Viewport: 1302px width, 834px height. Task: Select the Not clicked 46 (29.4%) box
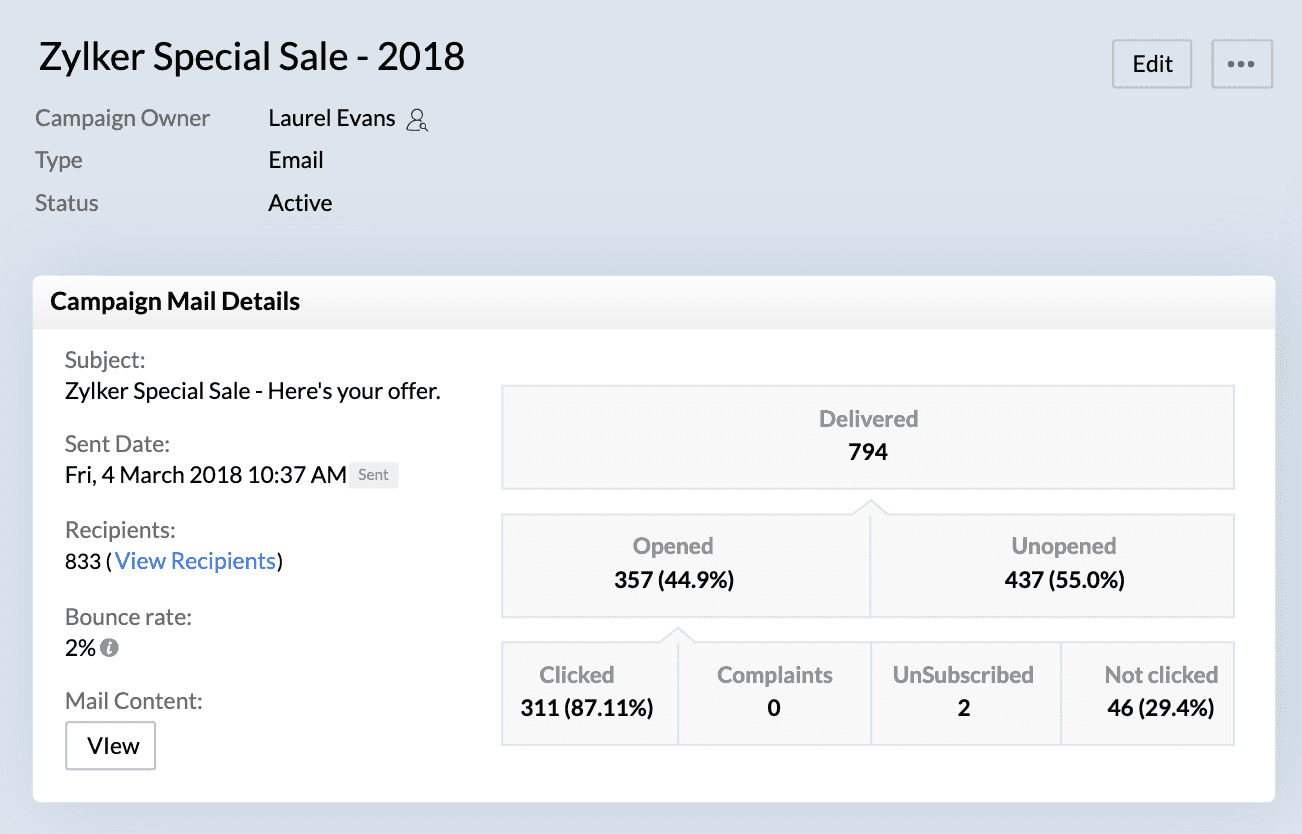pyautogui.click(x=1148, y=693)
